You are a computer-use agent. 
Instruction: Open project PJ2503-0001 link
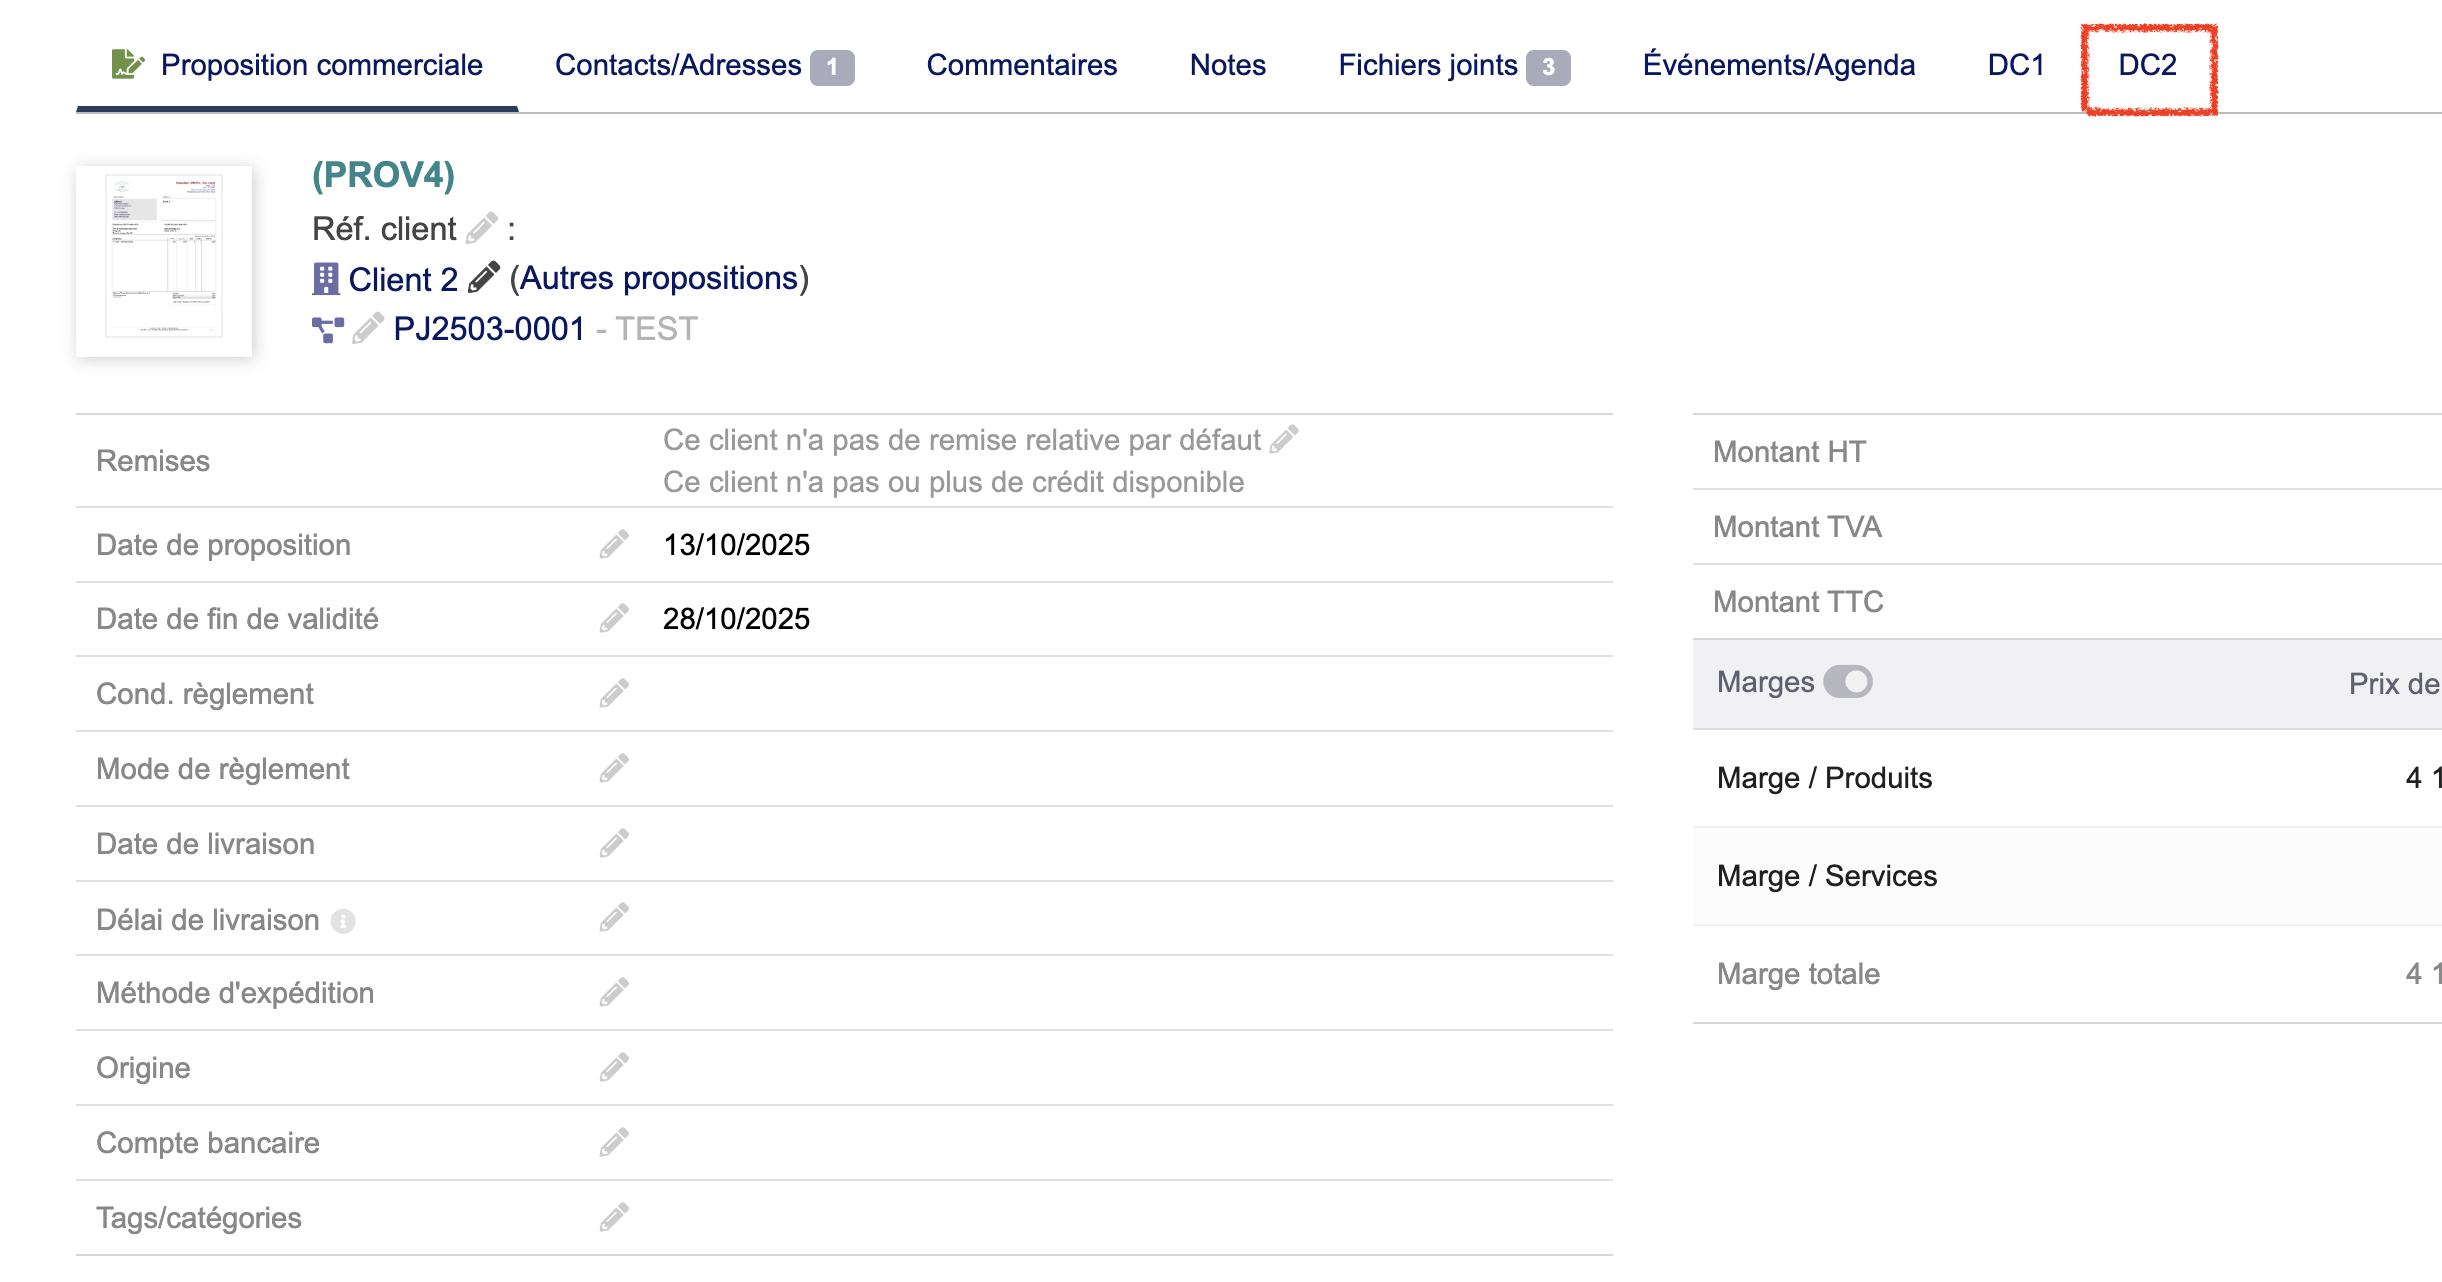click(x=489, y=329)
